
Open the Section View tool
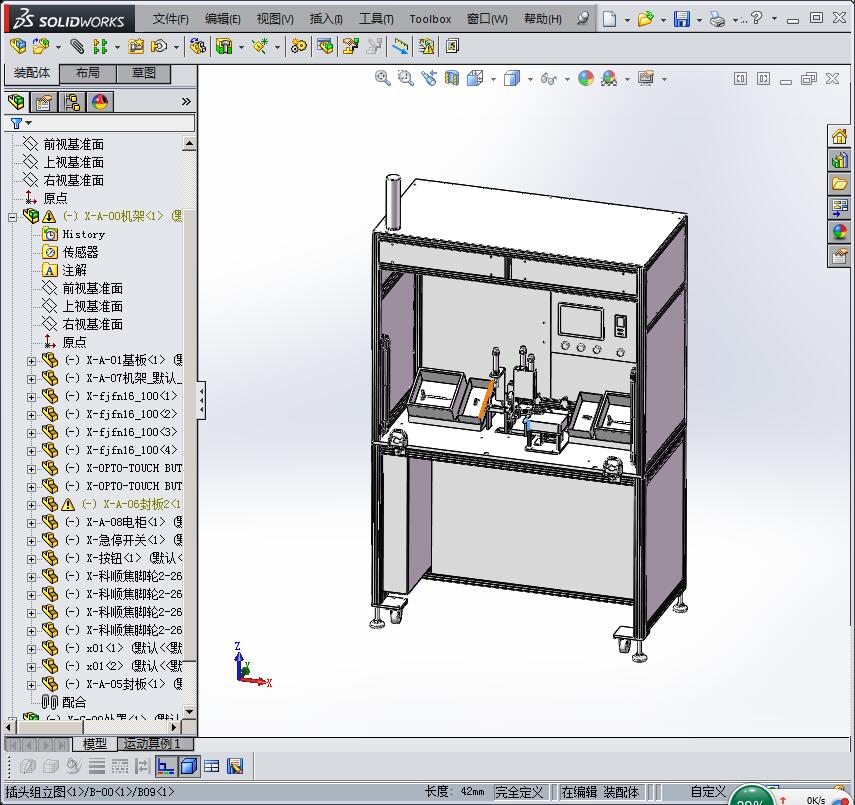[x=452, y=78]
